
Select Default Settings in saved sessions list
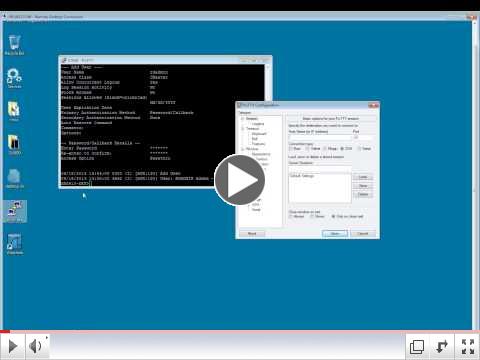(302, 176)
